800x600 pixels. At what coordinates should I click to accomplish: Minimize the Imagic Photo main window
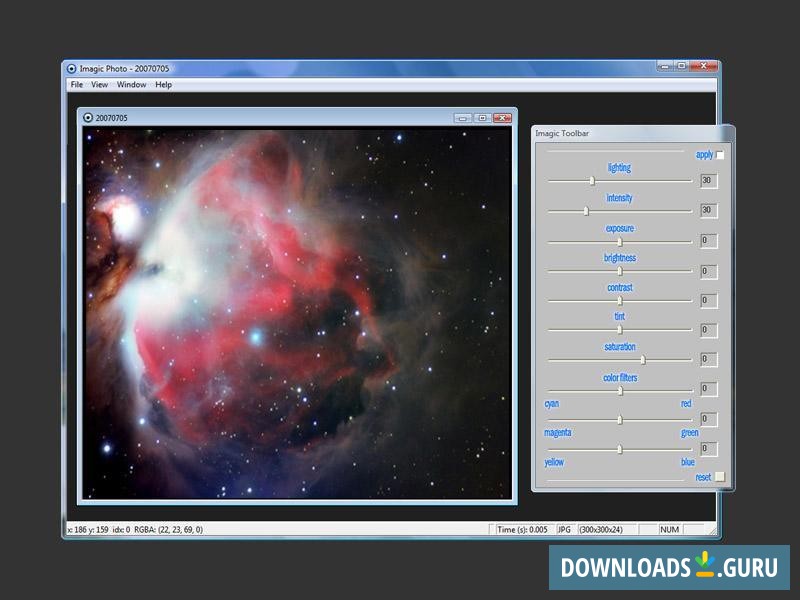pos(664,66)
